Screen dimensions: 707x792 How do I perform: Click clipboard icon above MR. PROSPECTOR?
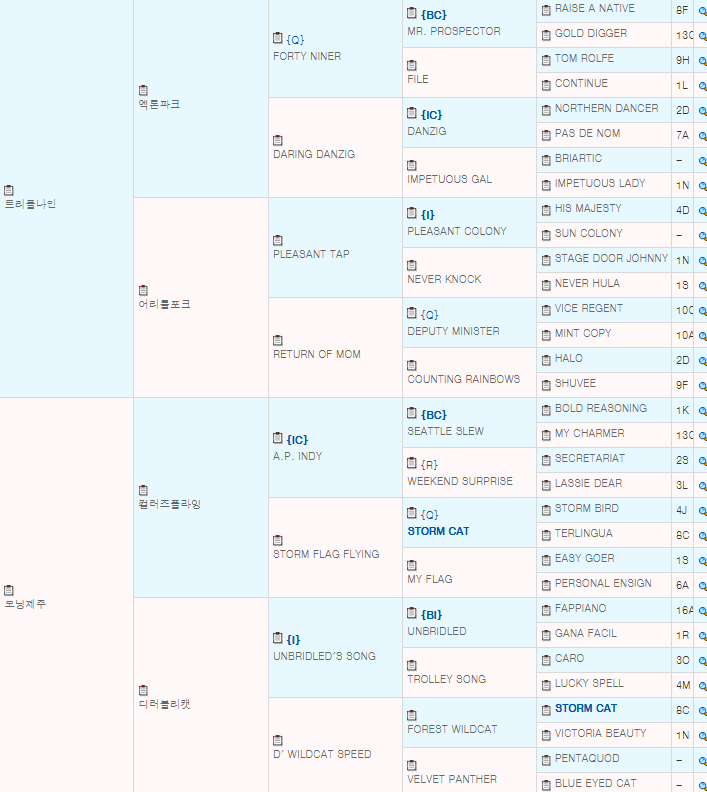[x=412, y=14]
